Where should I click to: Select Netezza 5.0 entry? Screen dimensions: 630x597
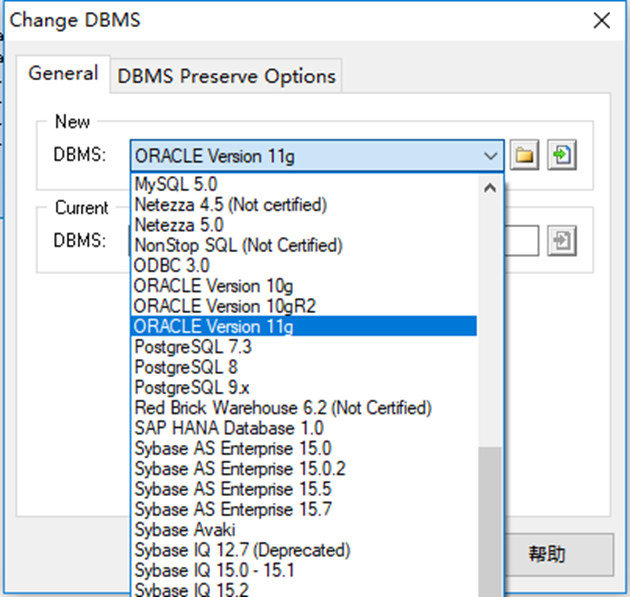[304, 225]
